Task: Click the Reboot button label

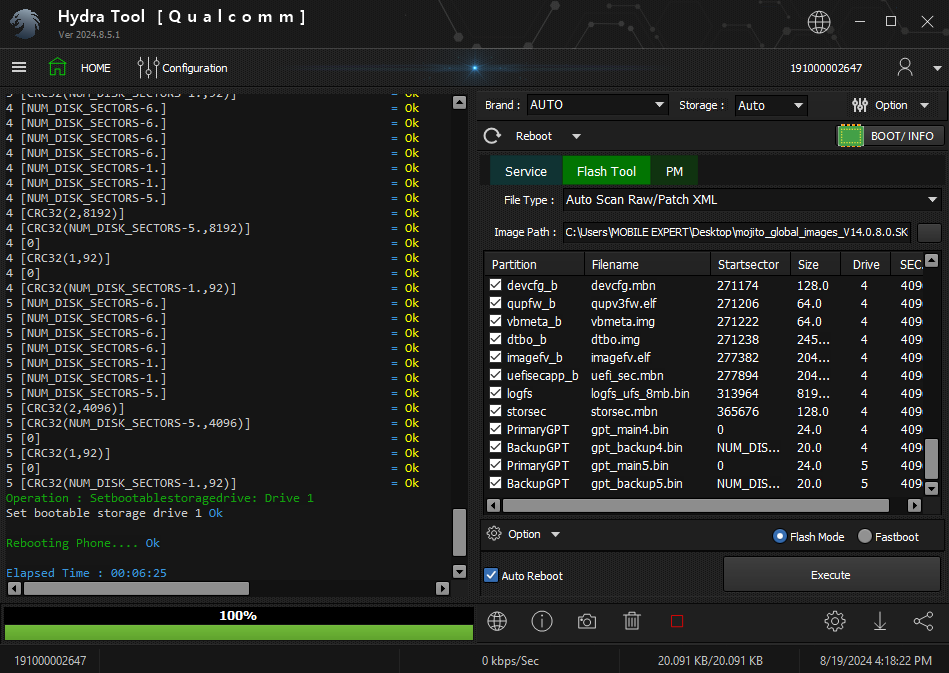Action: click(534, 136)
